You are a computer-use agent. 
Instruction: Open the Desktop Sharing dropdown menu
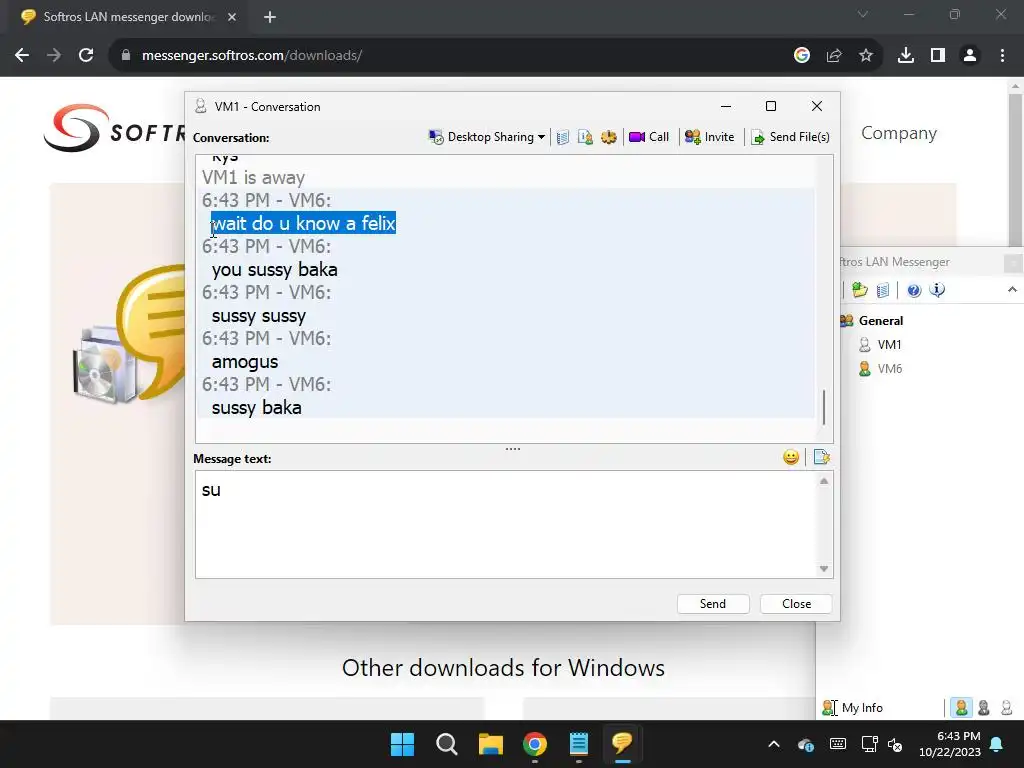point(487,137)
